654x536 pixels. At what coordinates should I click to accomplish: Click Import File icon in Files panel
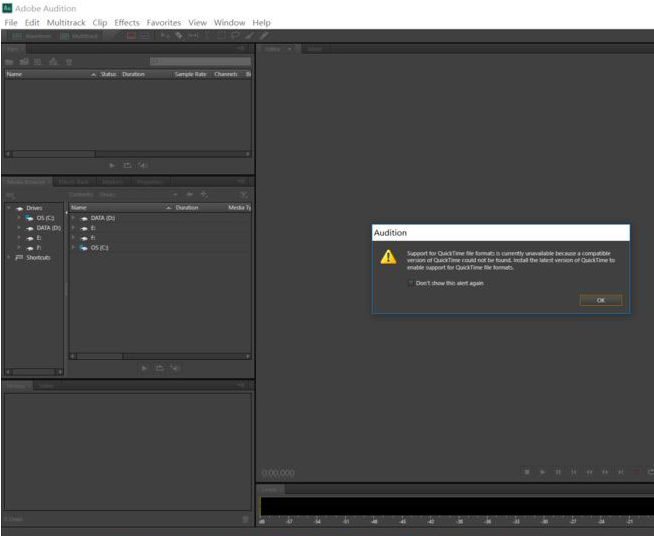[24, 62]
